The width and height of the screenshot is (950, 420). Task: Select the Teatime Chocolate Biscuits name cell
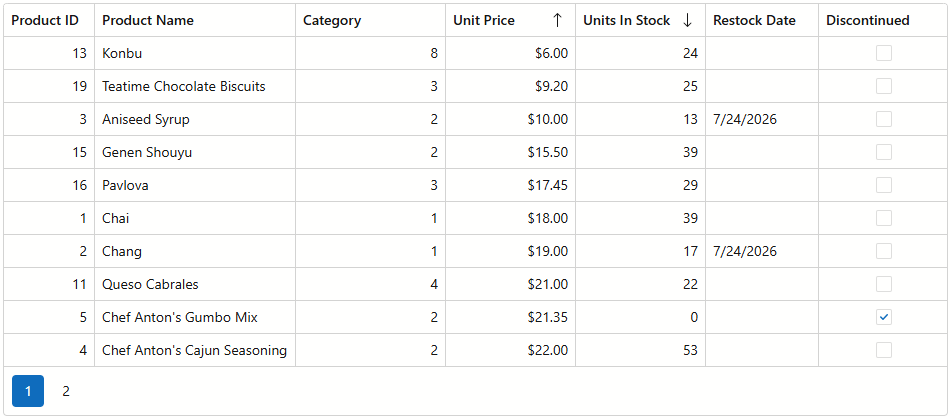(195, 86)
